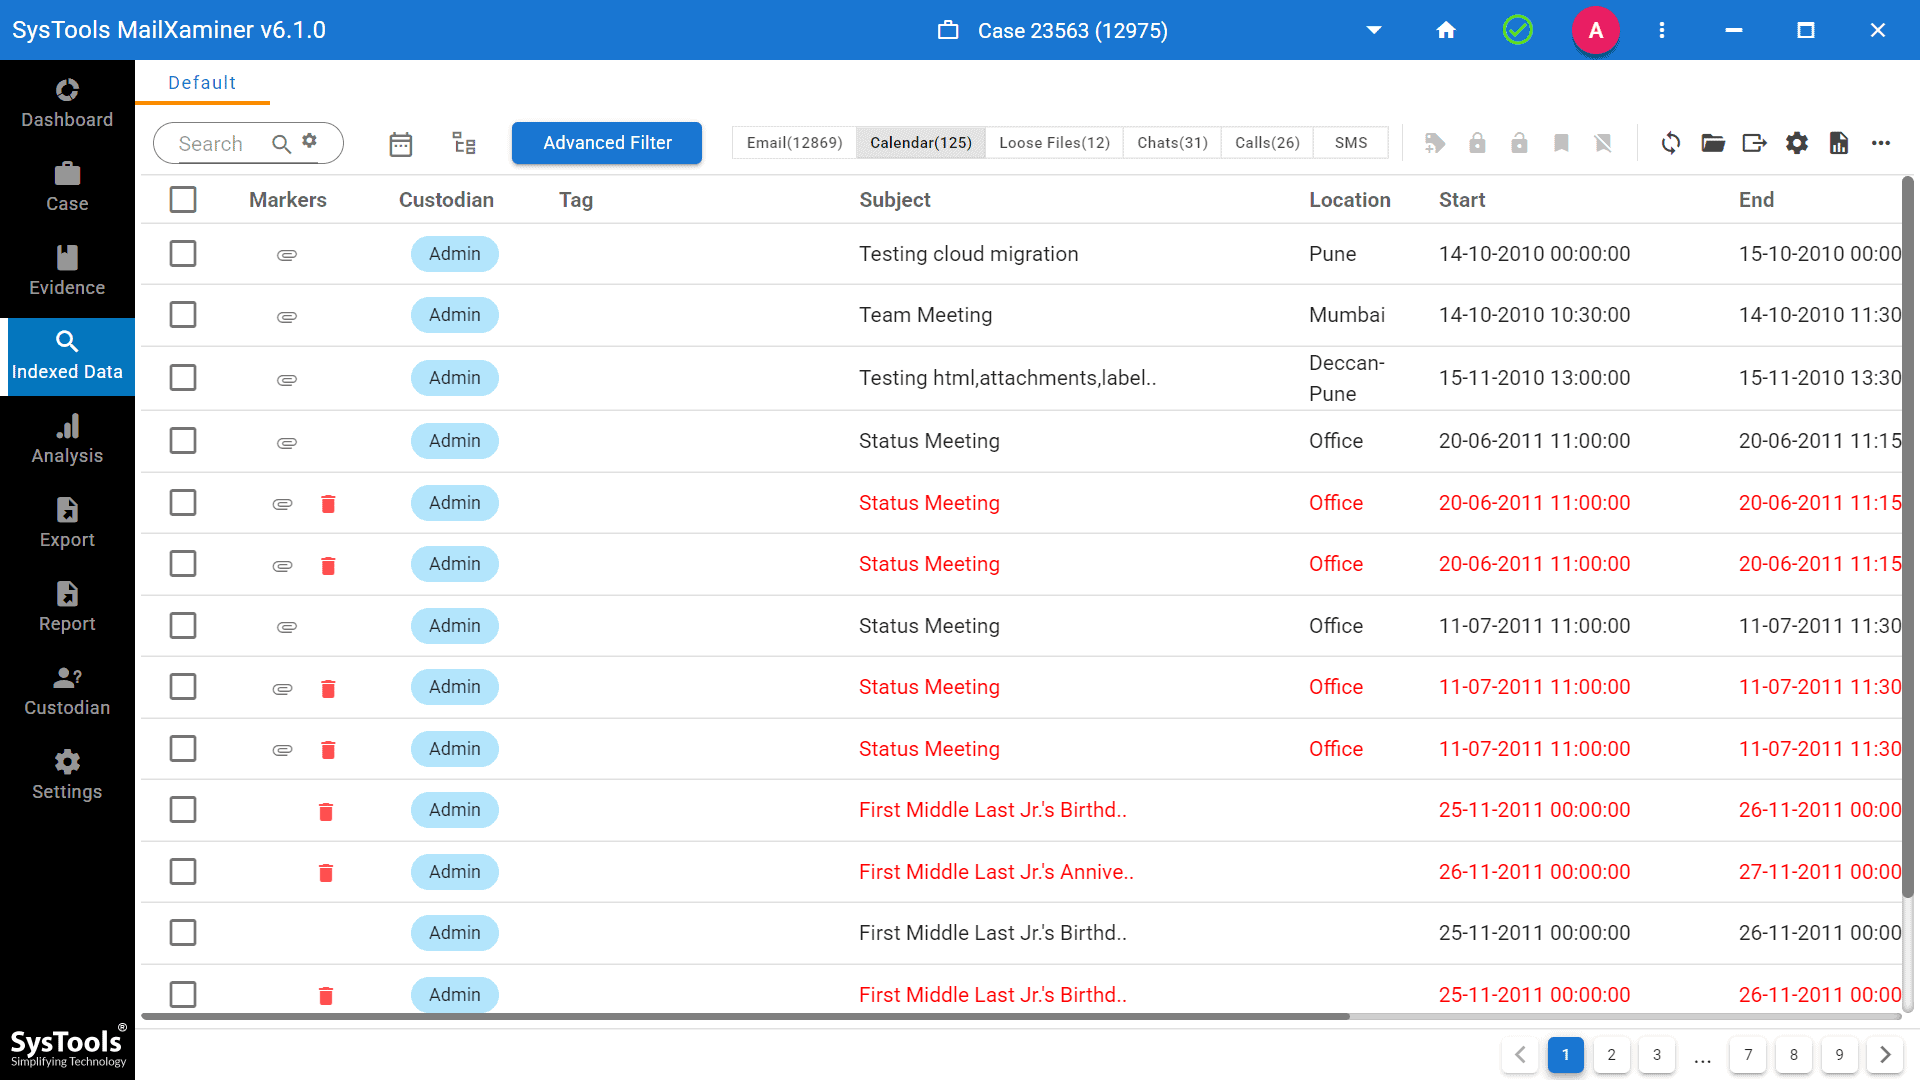Open the vertical three-dot title bar menu
Screen dimensions: 1920x1080
[1662, 30]
